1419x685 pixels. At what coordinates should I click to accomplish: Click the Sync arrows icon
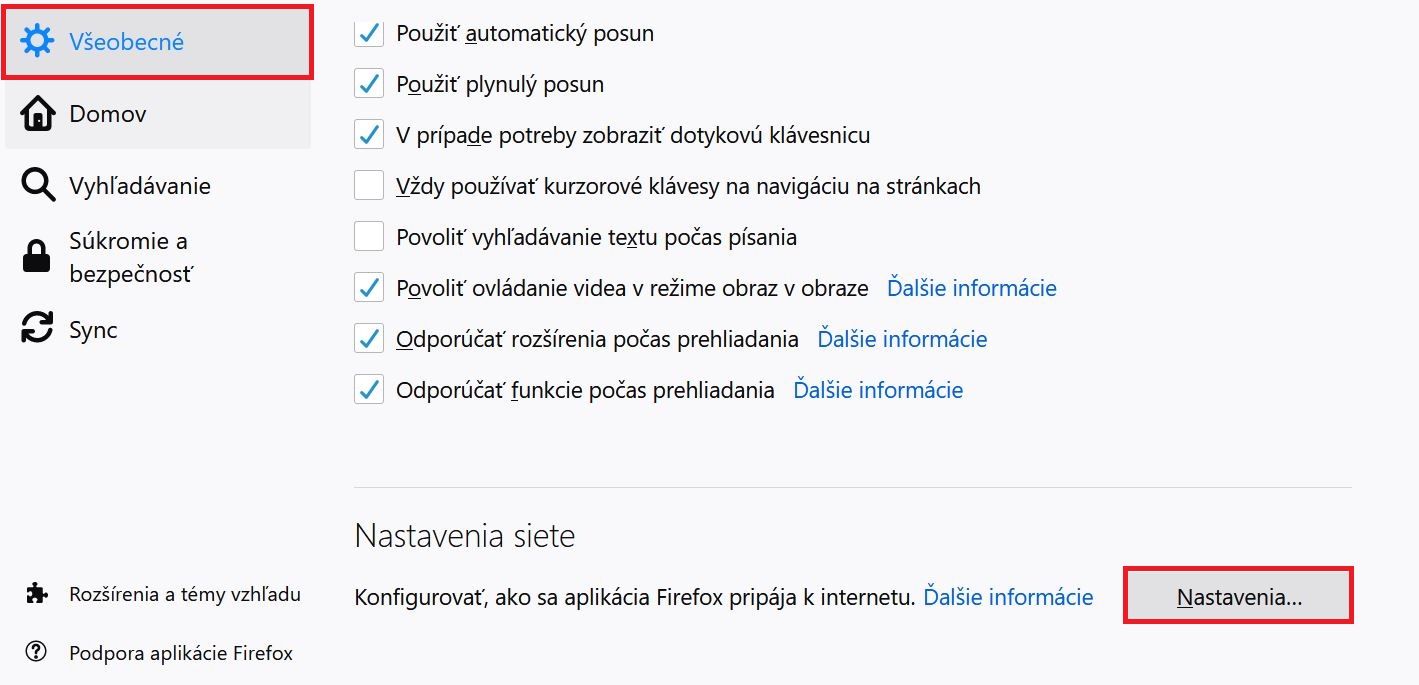pos(38,328)
